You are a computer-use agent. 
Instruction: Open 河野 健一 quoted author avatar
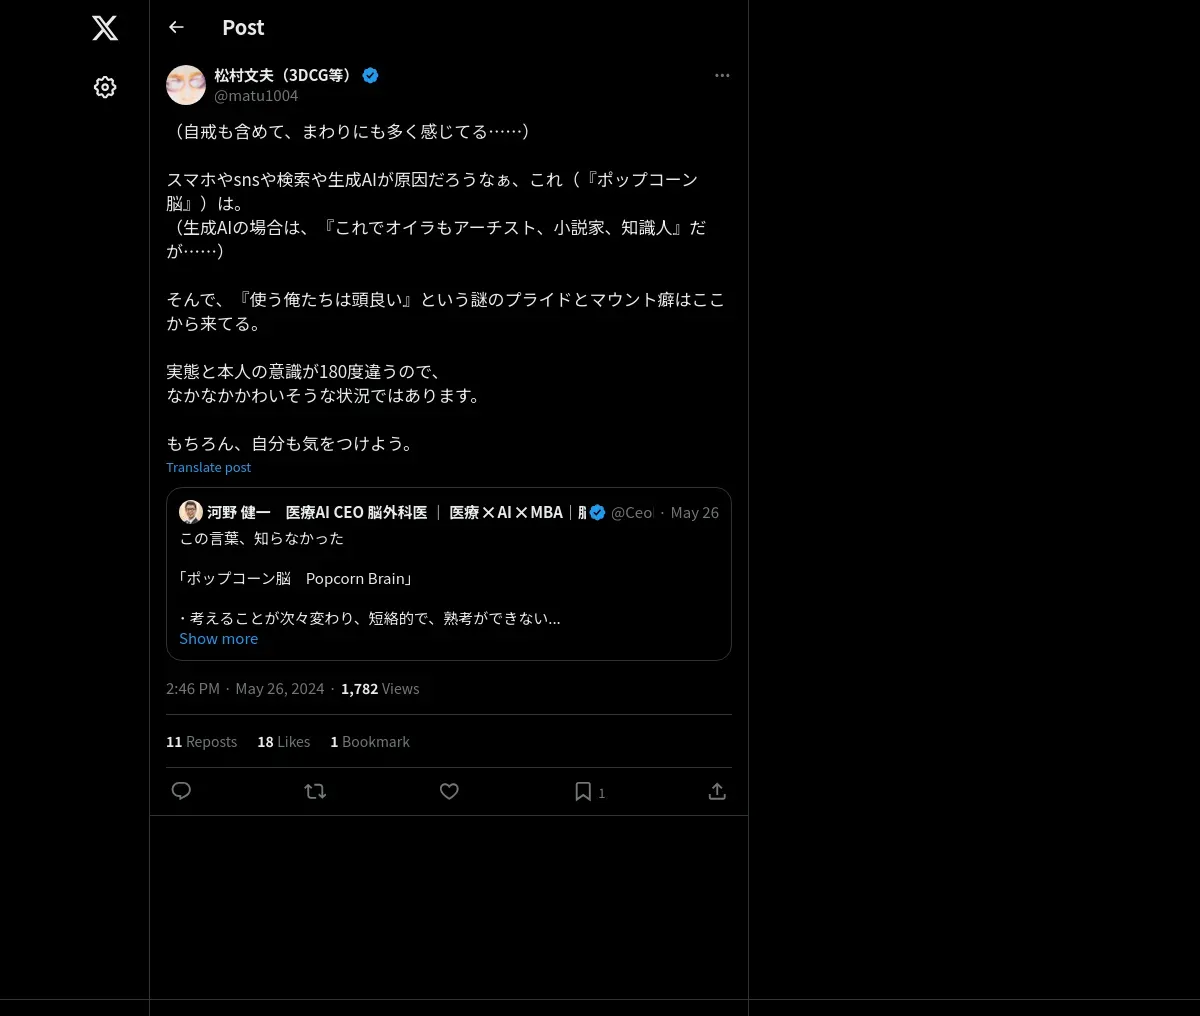(191, 512)
